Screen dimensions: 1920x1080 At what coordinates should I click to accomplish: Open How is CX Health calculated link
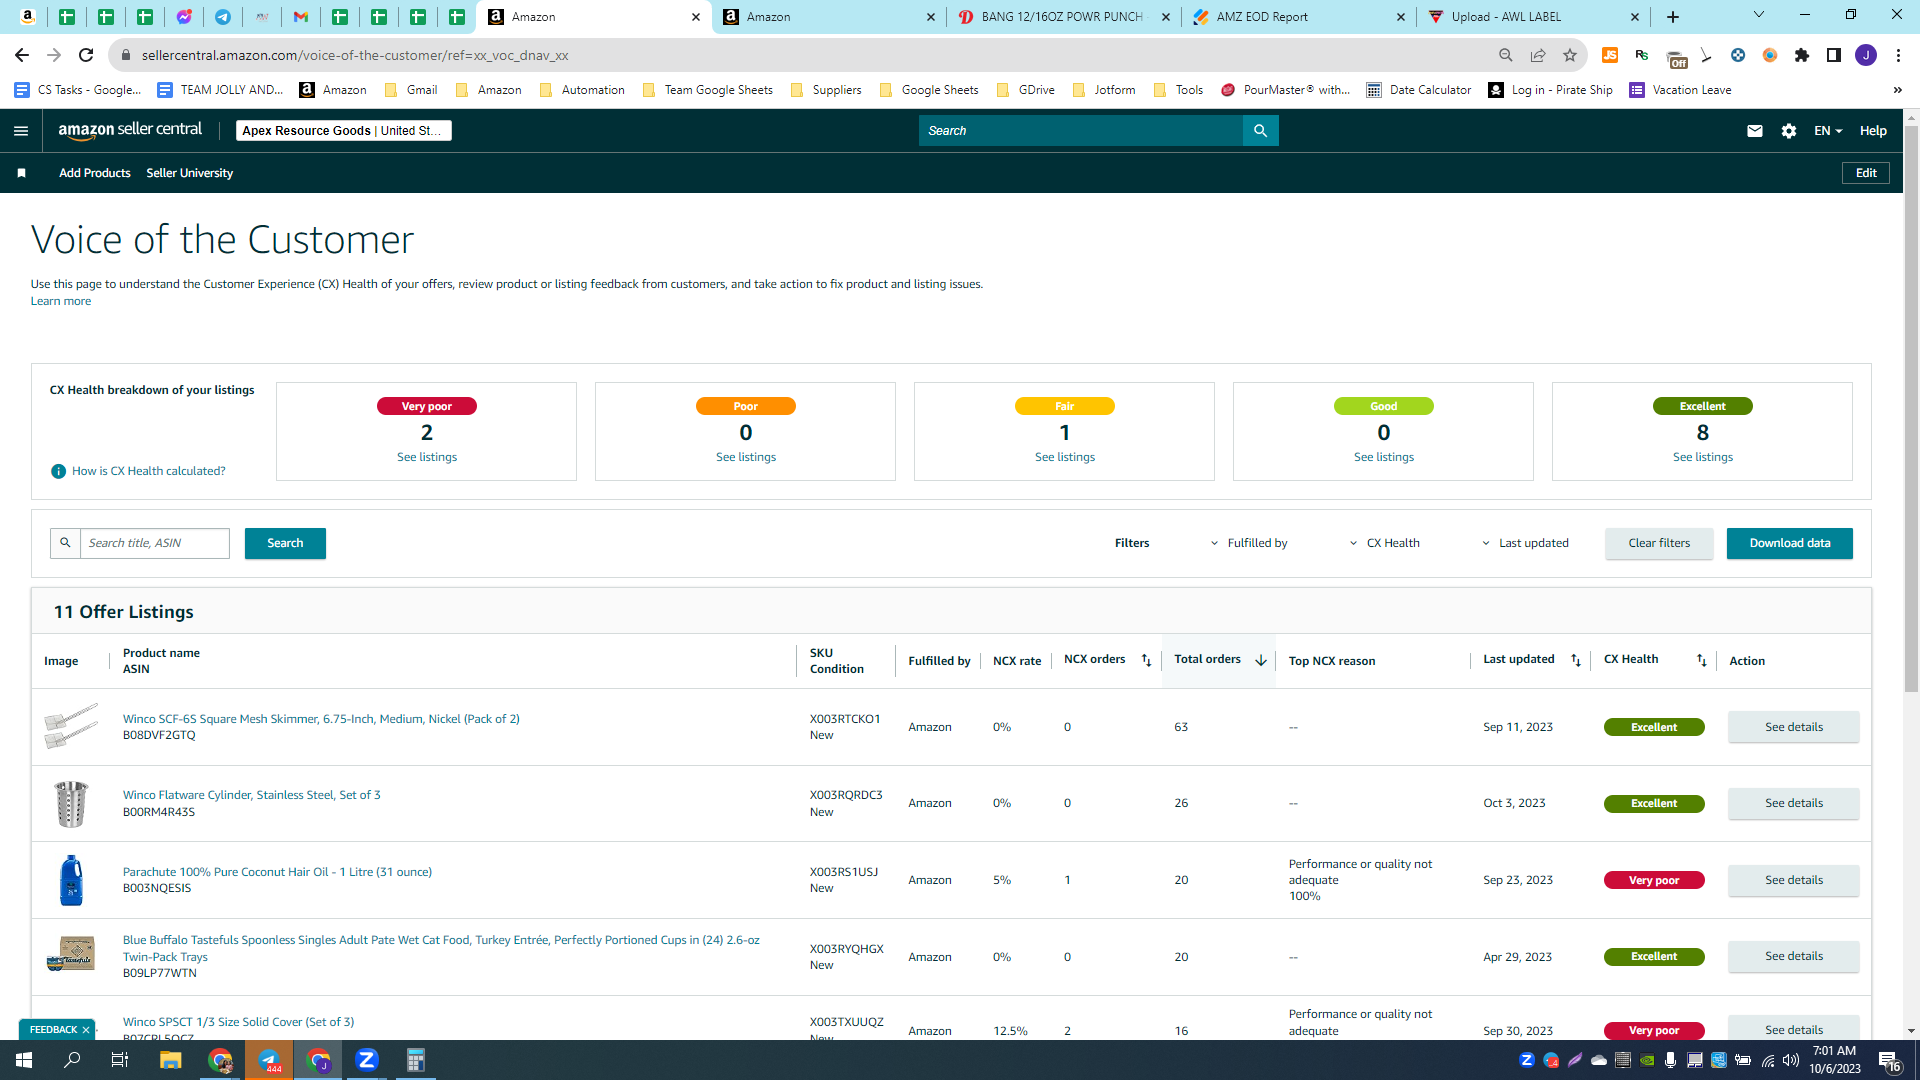149,471
